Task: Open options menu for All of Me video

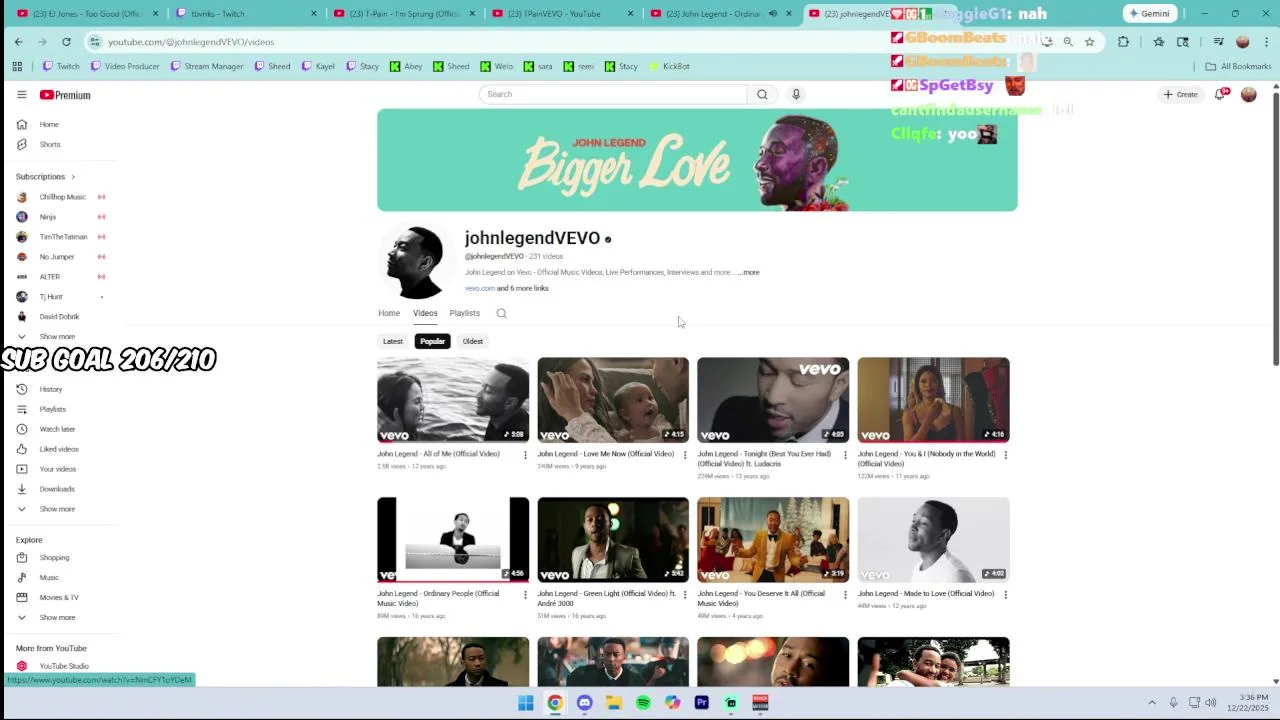Action: 525,455
